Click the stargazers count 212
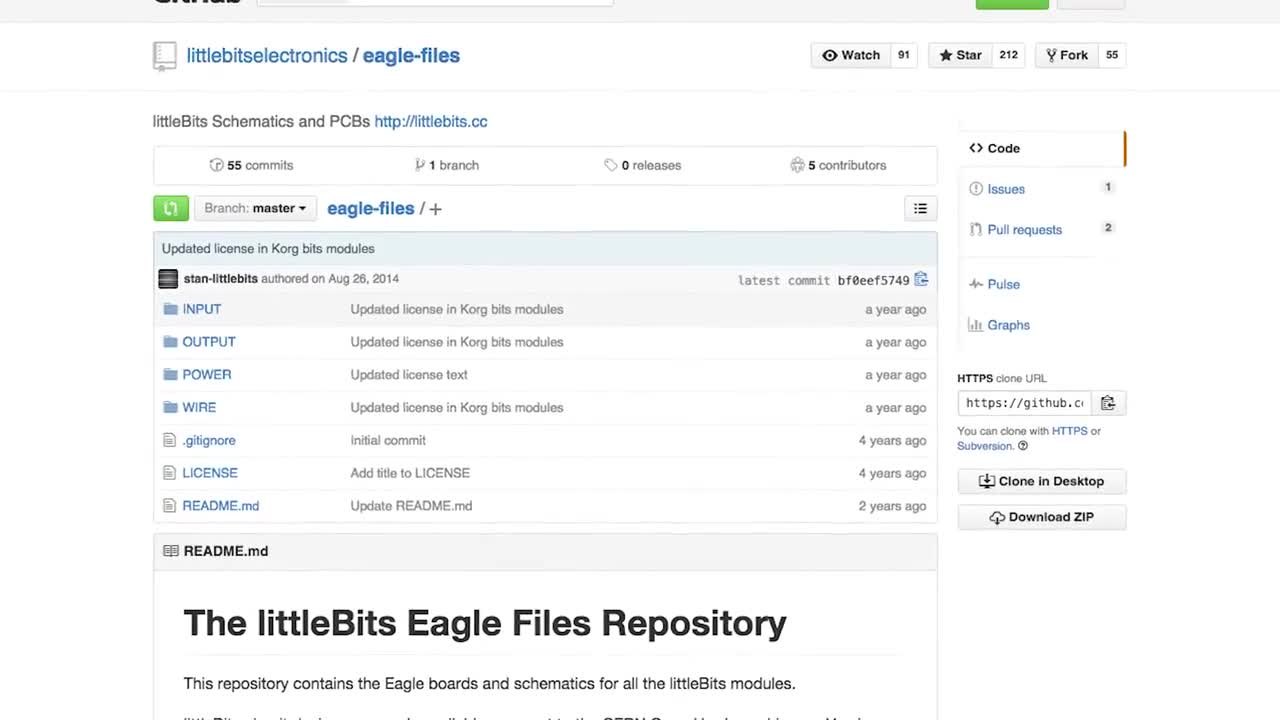 tap(1008, 55)
